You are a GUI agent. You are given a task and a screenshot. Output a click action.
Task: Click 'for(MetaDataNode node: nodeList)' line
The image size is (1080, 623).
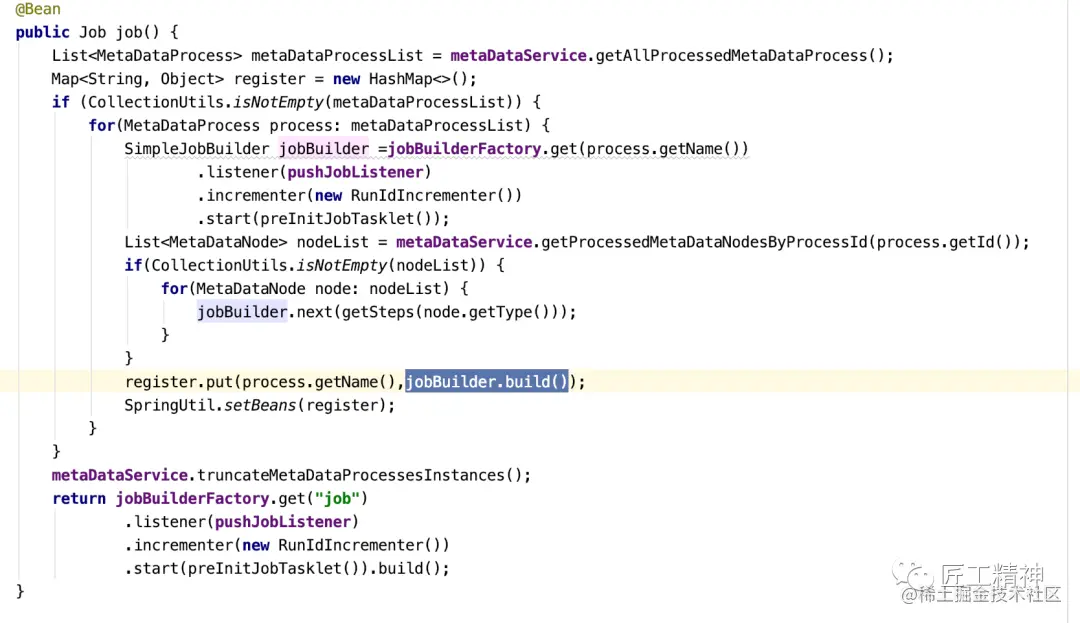tap(315, 289)
